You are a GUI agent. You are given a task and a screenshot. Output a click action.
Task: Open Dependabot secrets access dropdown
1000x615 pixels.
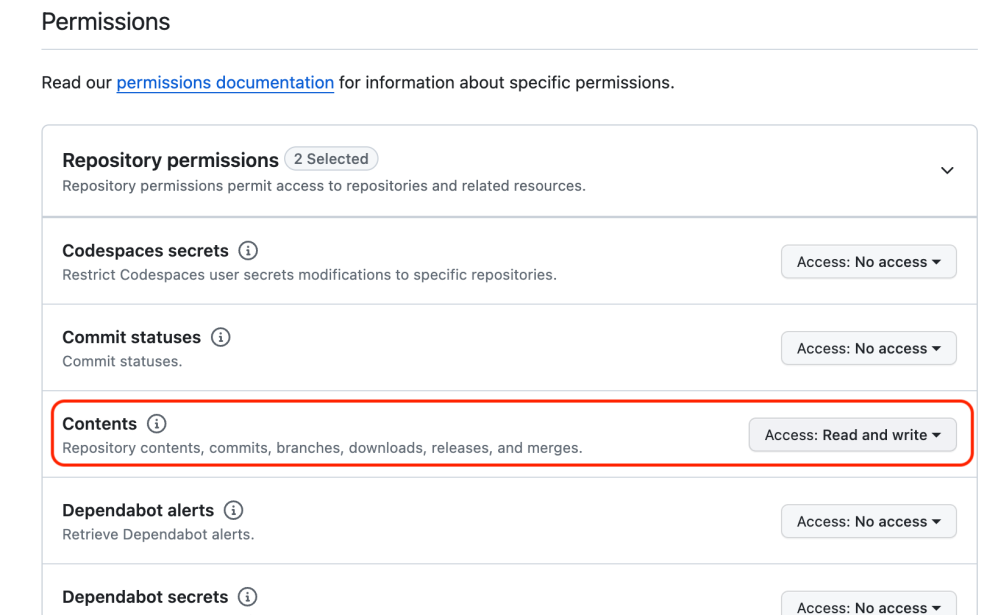coord(869,604)
